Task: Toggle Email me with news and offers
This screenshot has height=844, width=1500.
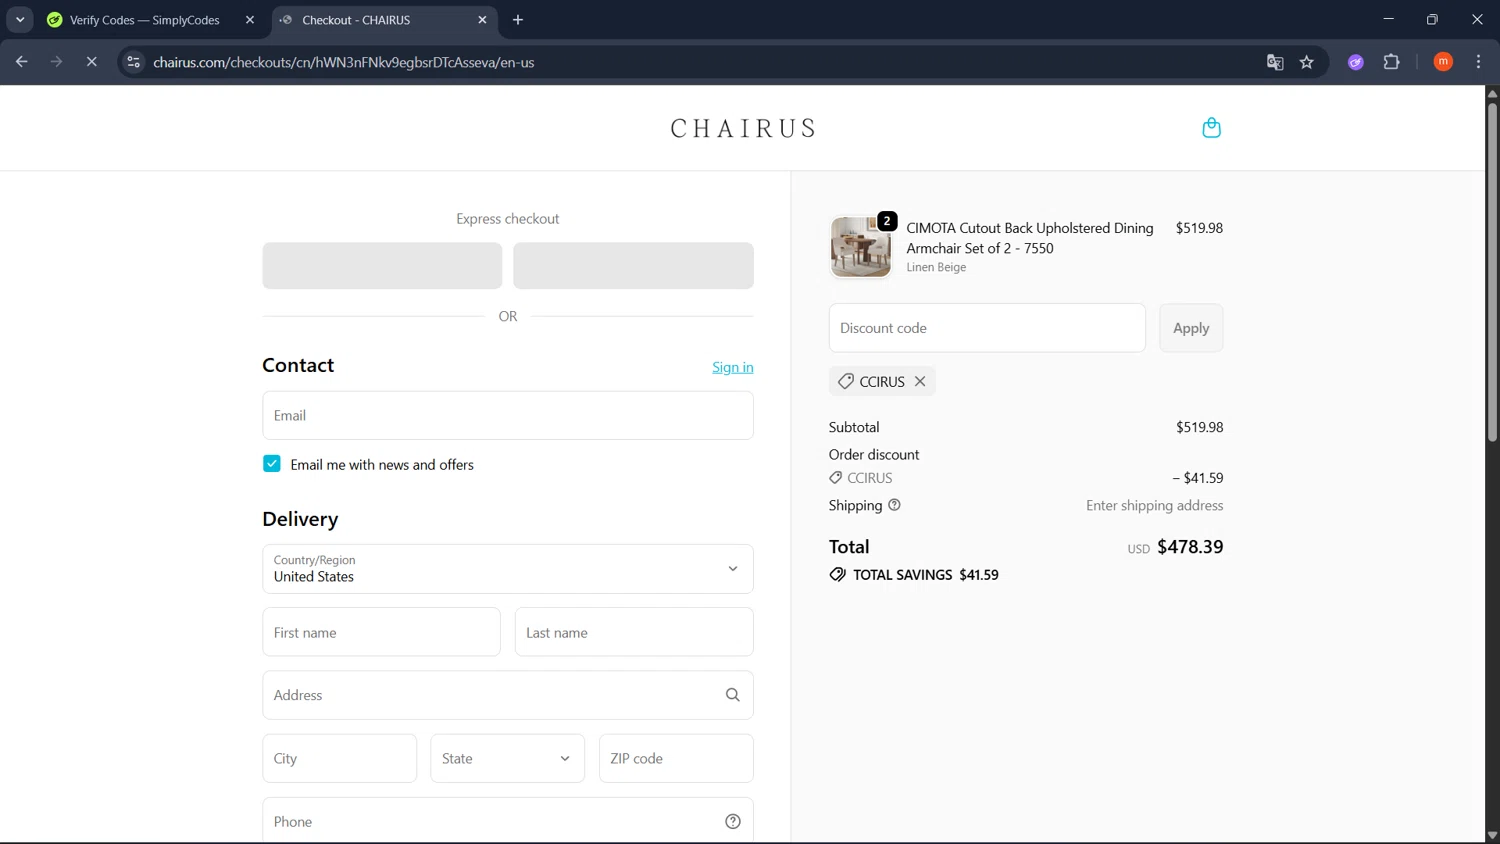Action: coord(272,464)
